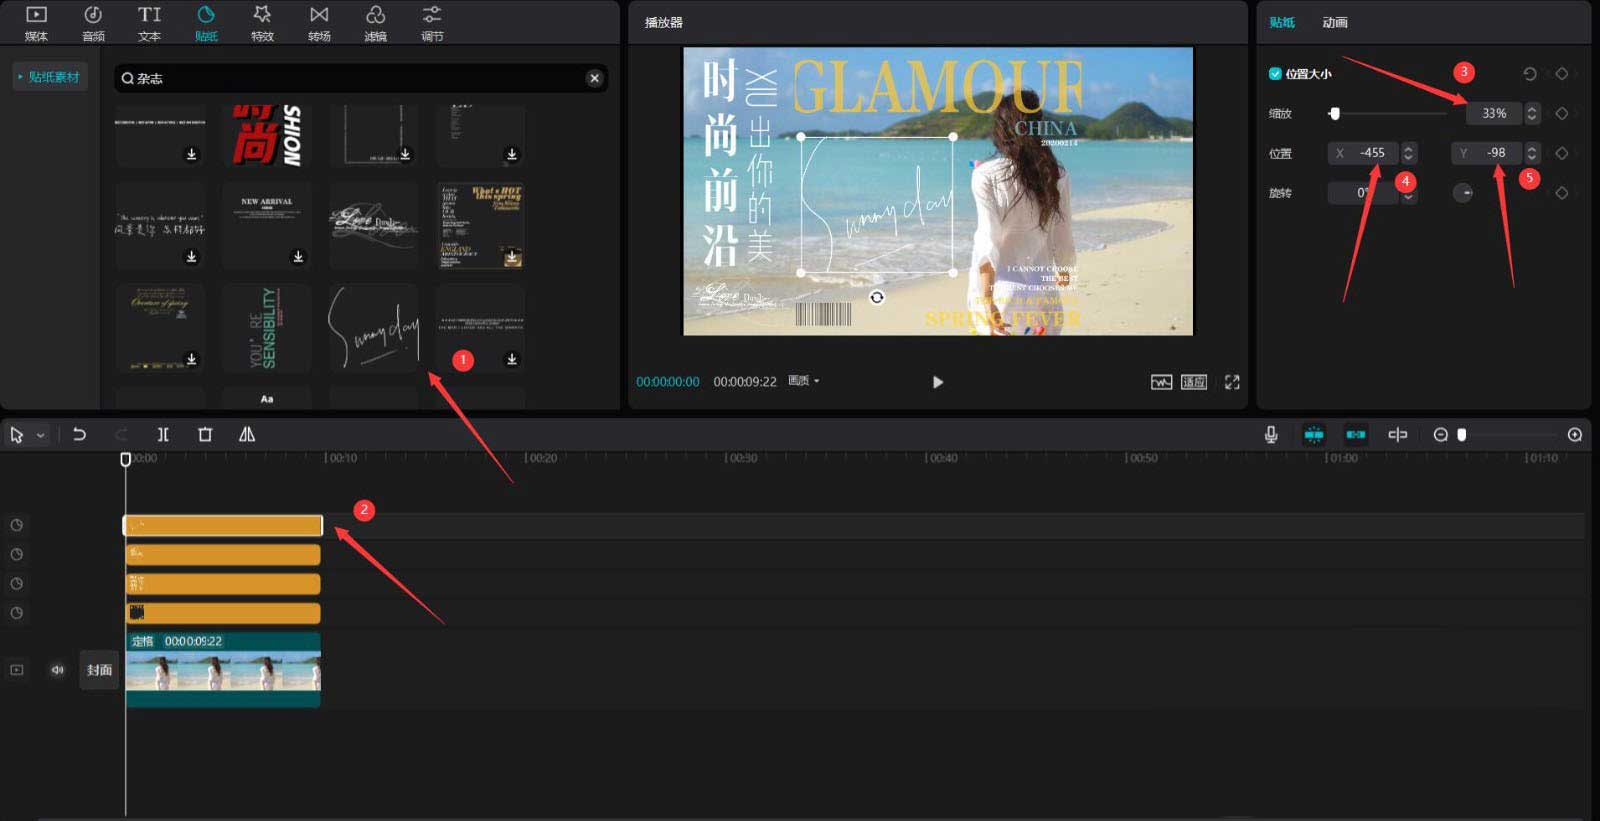Select the topmost selected sticker clip

[x=223, y=525]
